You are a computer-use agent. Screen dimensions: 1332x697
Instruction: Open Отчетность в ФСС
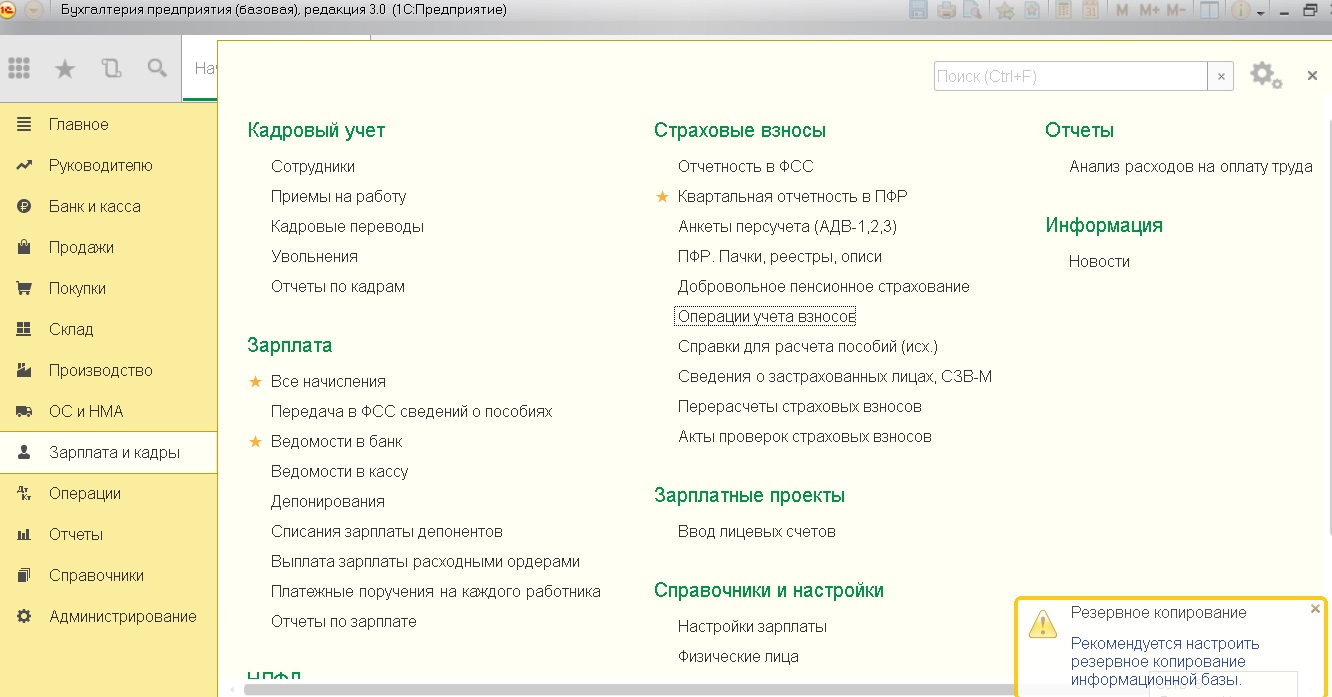pyautogui.click(x=746, y=166)
